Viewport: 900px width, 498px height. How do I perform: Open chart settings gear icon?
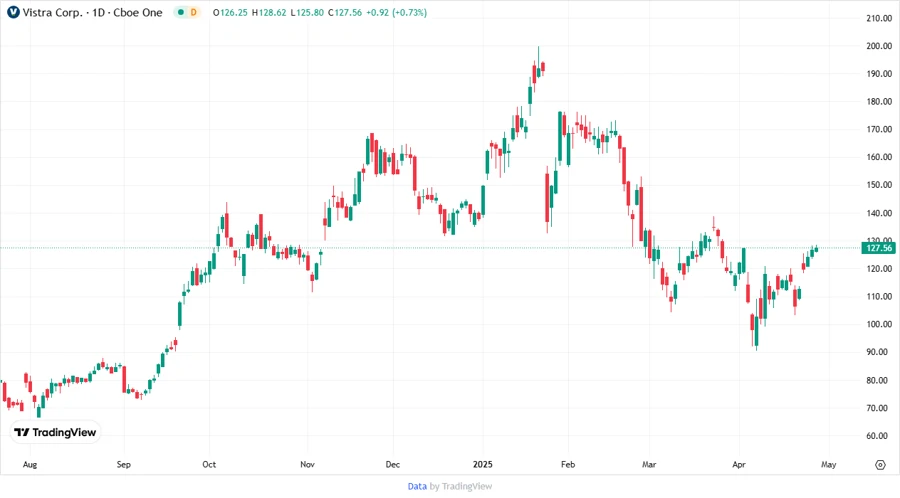(880, 465)
